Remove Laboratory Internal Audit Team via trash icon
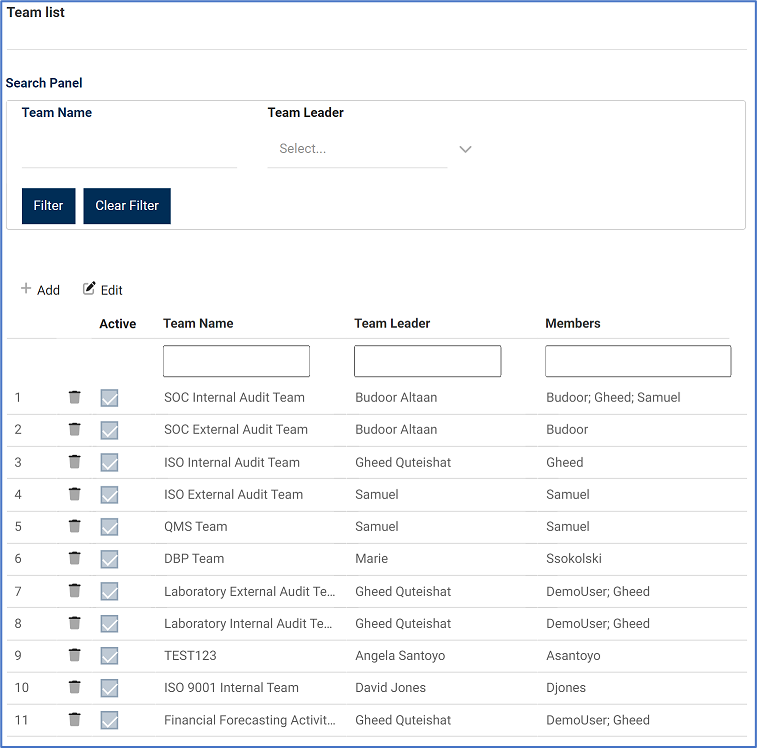This screenshot has height=748, width=757. pos(74,623)
